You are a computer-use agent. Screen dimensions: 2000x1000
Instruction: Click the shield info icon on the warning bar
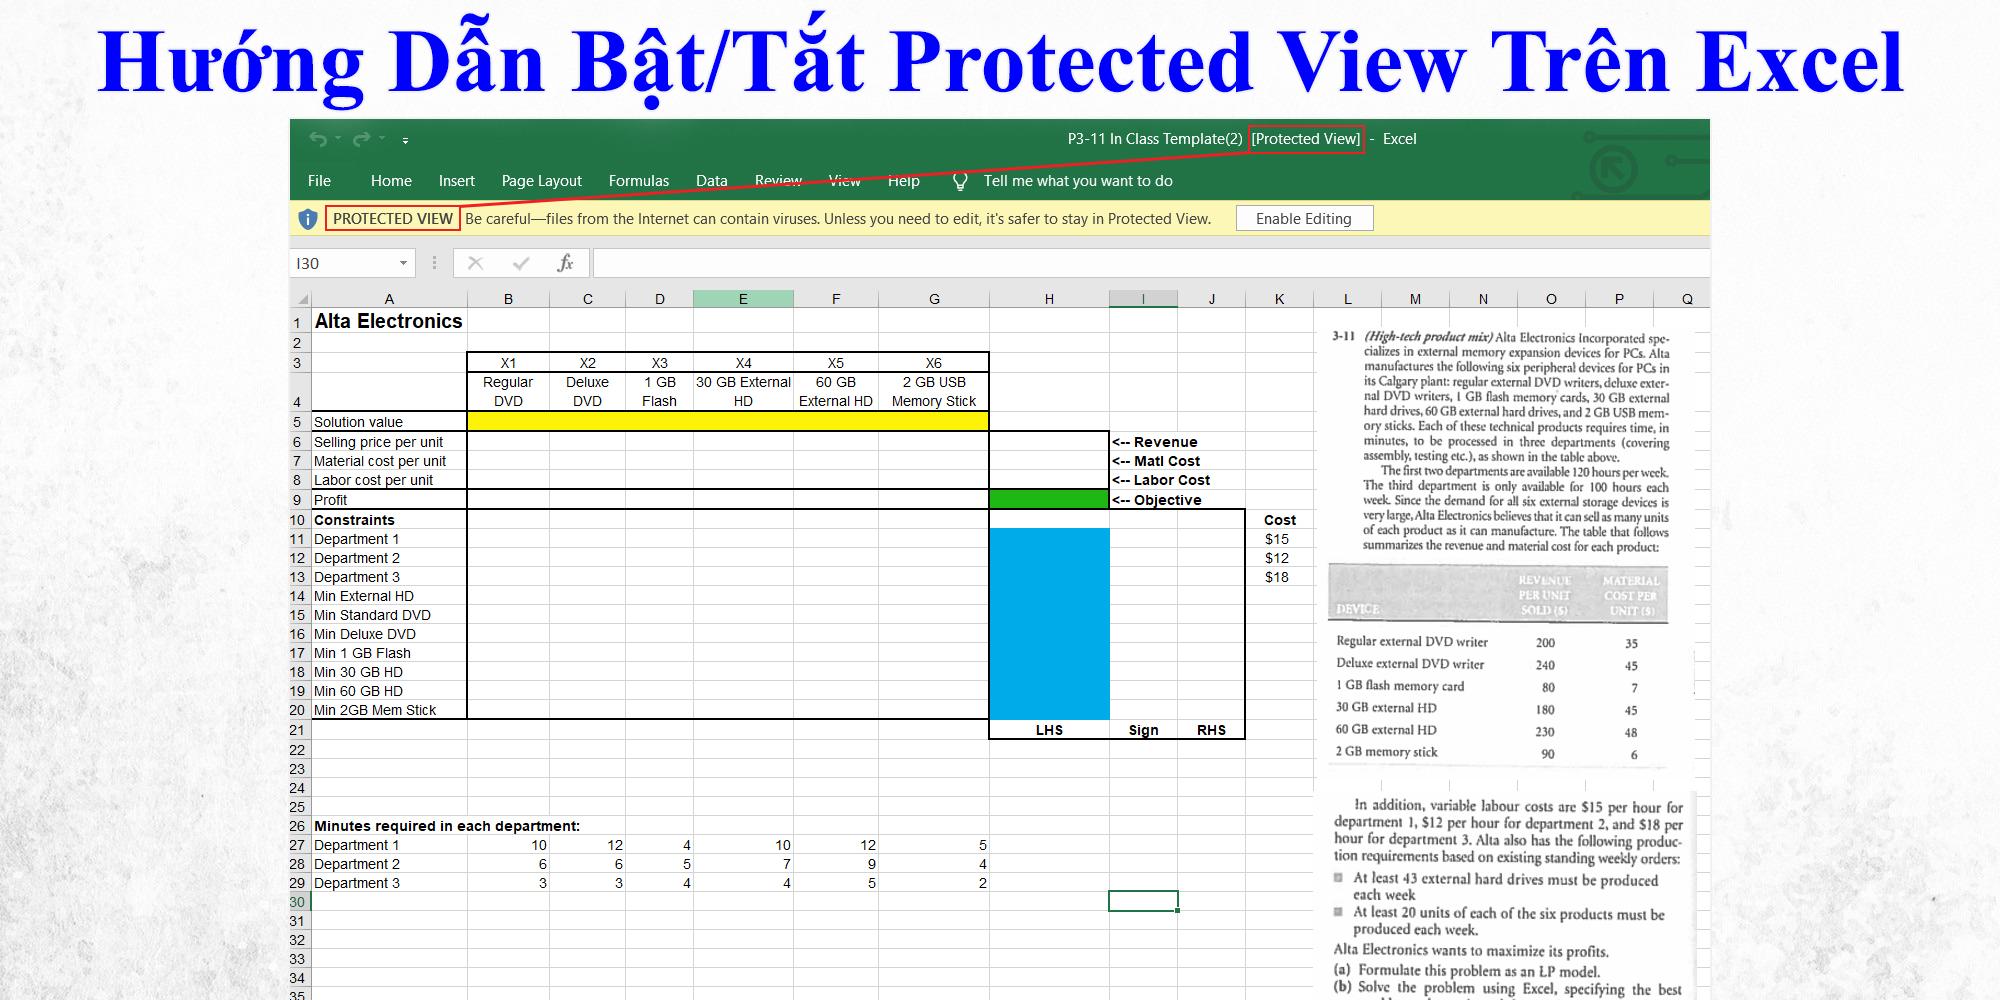[x=306, y=218]
